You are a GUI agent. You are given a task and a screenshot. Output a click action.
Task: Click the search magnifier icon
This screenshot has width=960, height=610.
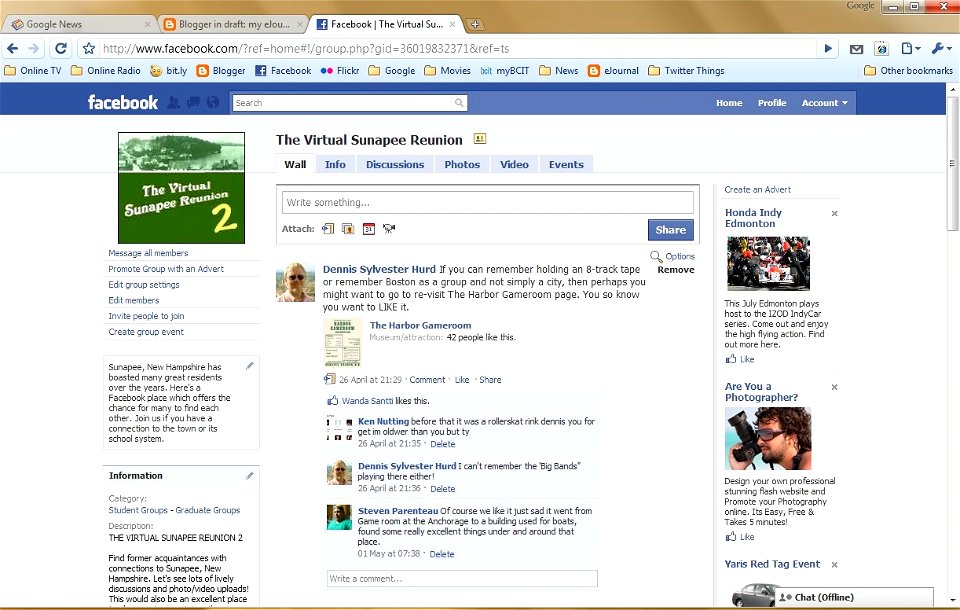click(x=459, y=103)
